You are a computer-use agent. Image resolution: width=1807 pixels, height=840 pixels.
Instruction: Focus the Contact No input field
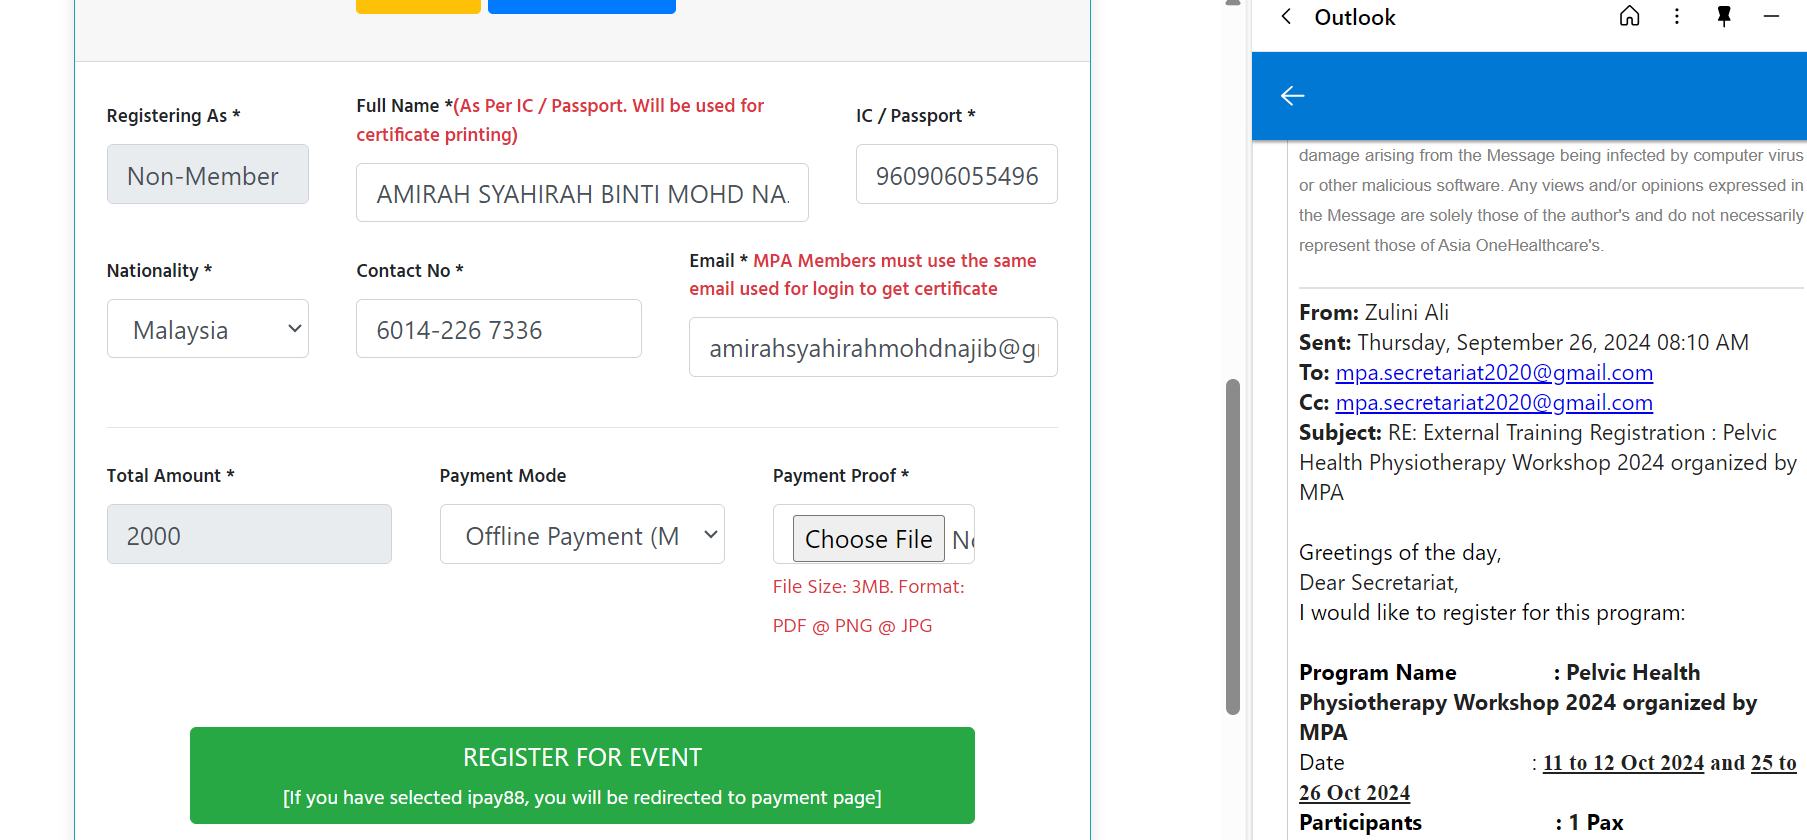tap(498, 329)
